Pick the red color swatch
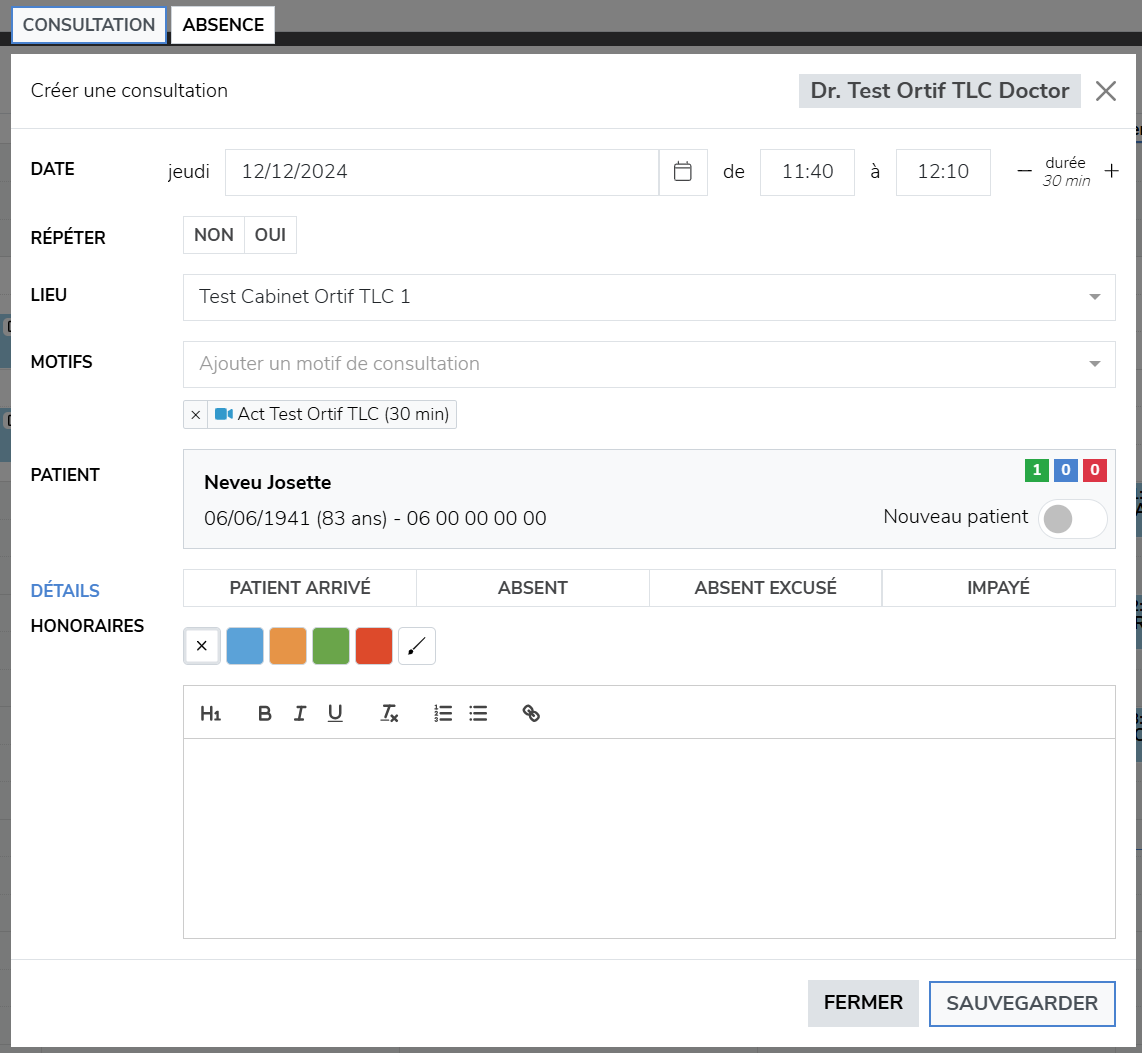The width and height of the screenshot is (1142, 1053). 374,646
